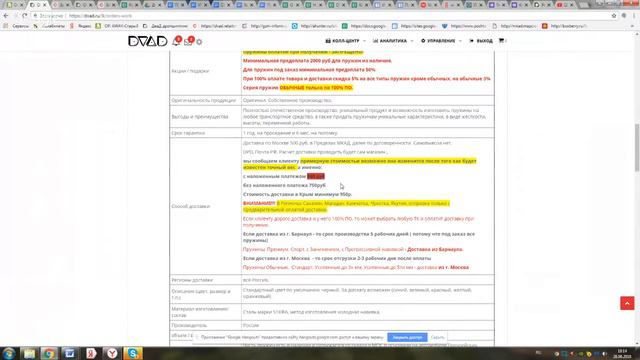This screenshot has width=640, height=360.
Task: Click the 'Способ доставки' row label
Action: coord(191,207)
